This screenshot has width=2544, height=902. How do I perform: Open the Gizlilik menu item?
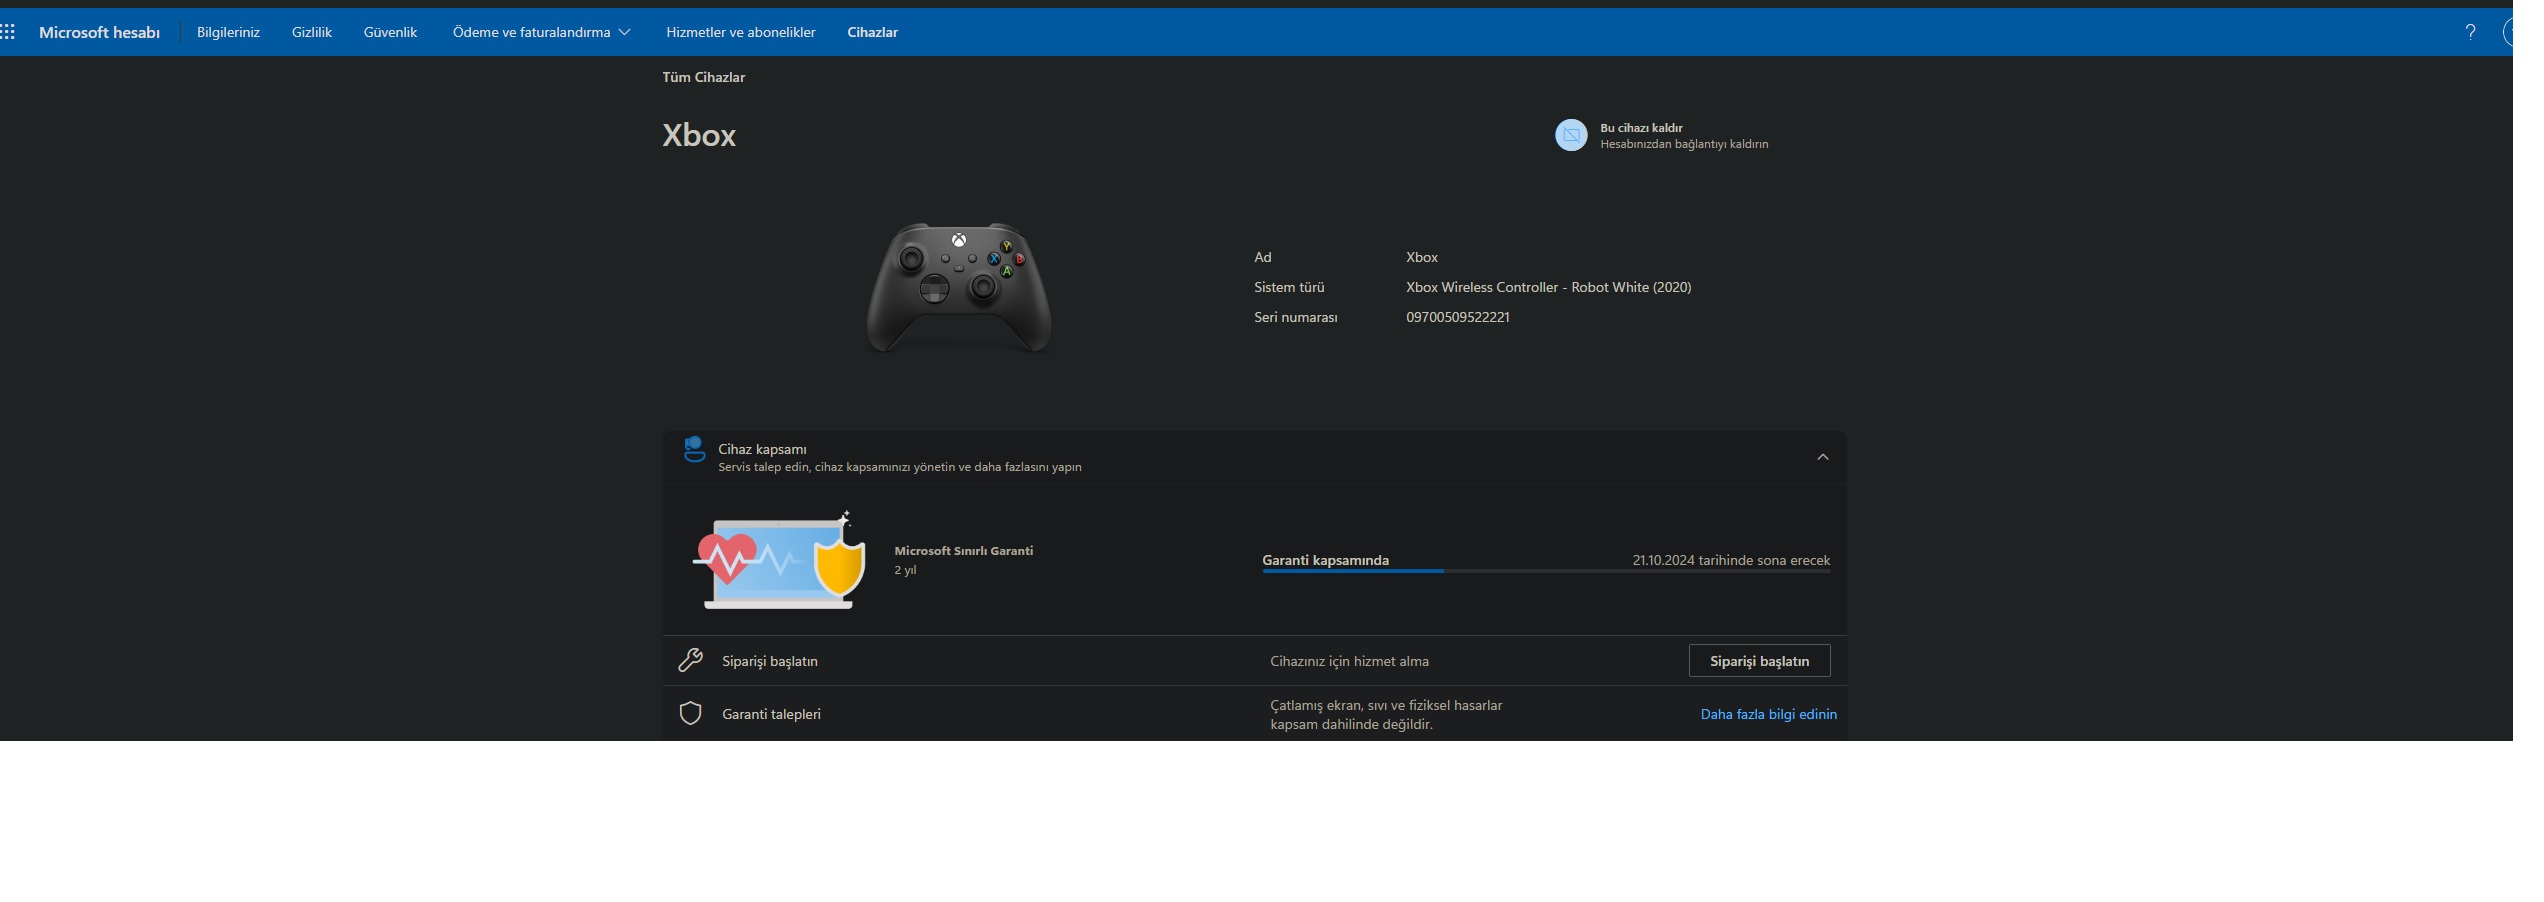point(311,32)
